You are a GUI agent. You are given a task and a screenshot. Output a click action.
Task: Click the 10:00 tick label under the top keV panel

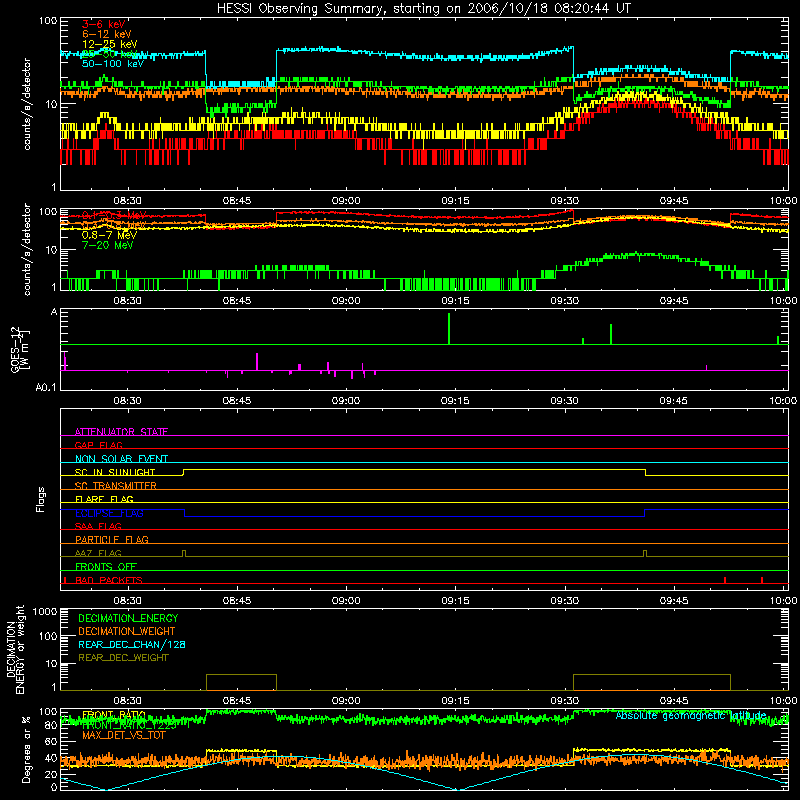pyautogui.click(x=783, y=201)
